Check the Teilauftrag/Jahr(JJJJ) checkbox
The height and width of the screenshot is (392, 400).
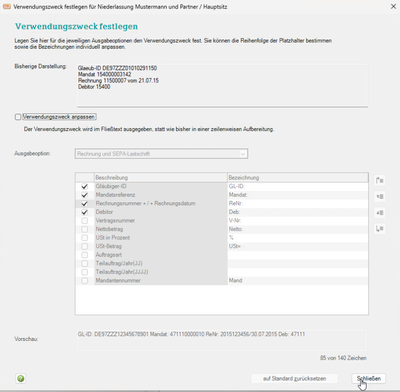tap(85, 272)
